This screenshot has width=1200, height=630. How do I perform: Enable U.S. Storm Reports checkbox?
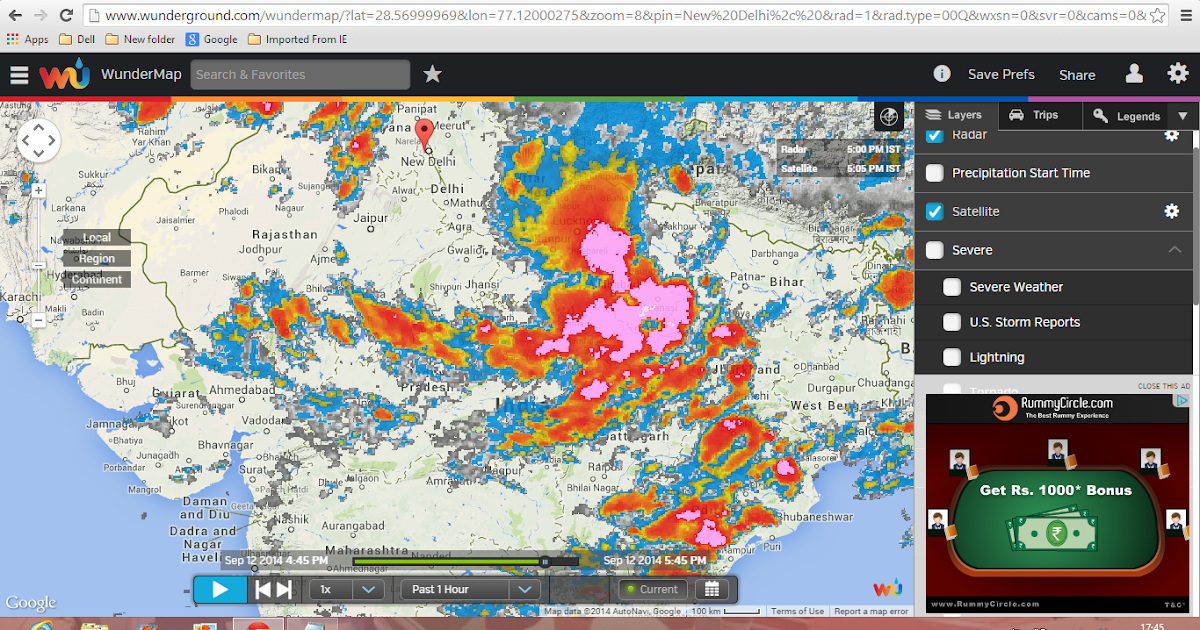[952, 322]
